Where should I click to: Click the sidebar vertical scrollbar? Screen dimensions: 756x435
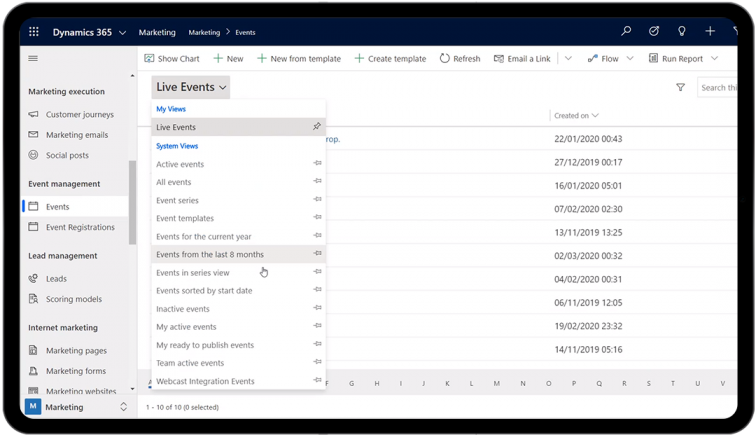coord(132,200)
